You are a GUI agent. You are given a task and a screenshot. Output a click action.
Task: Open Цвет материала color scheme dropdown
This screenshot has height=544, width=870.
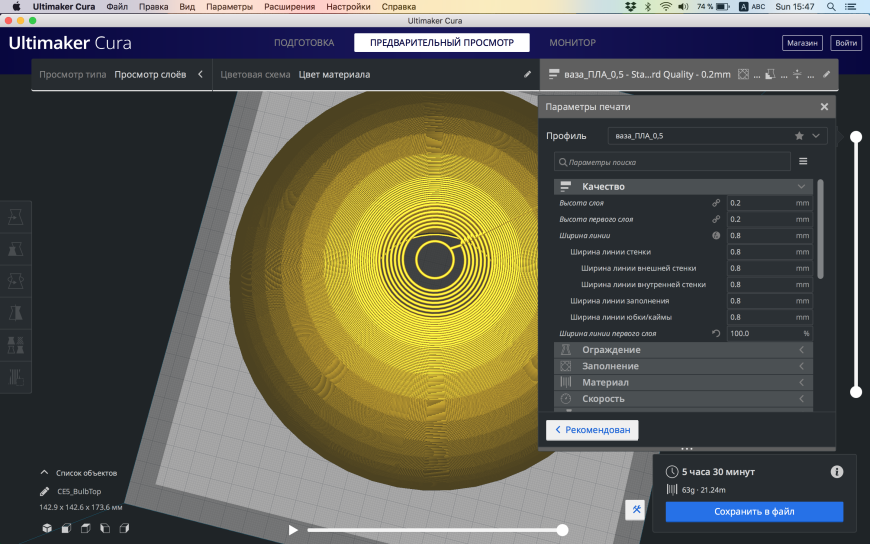[x=375, y=74]
